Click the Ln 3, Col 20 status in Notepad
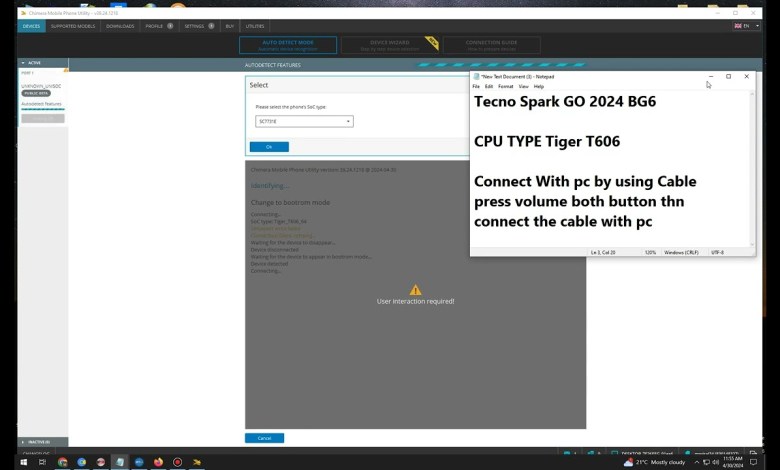This screenshot has height=470, width=780. [x=603, y=253]
